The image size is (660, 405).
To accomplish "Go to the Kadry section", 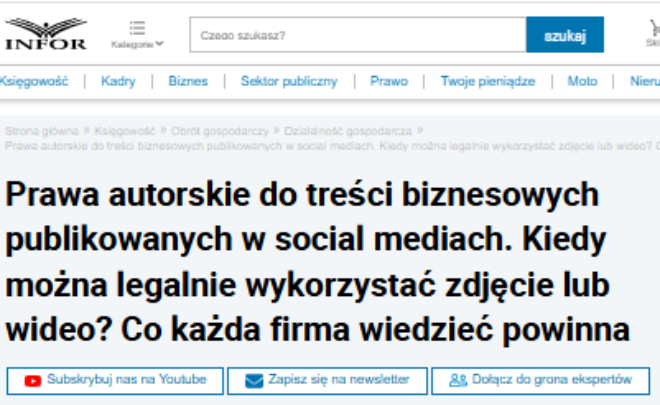I will coord(118,81).
